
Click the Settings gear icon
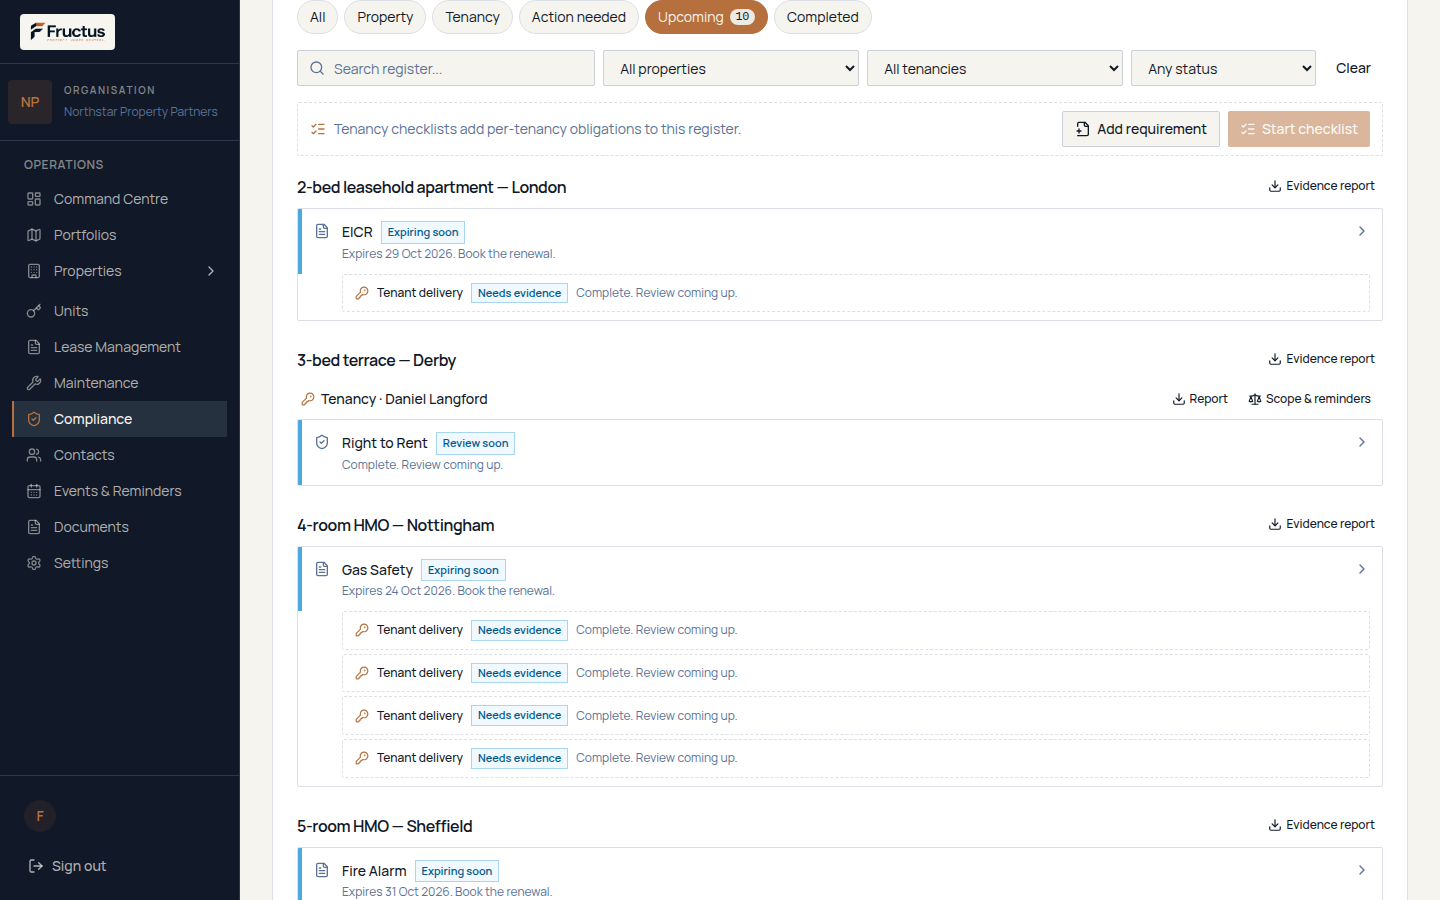34,563
